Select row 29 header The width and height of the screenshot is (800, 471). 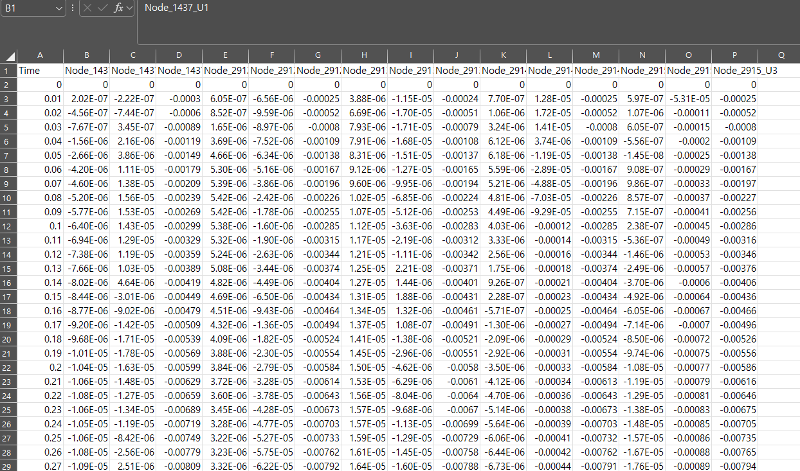[8, 466]
